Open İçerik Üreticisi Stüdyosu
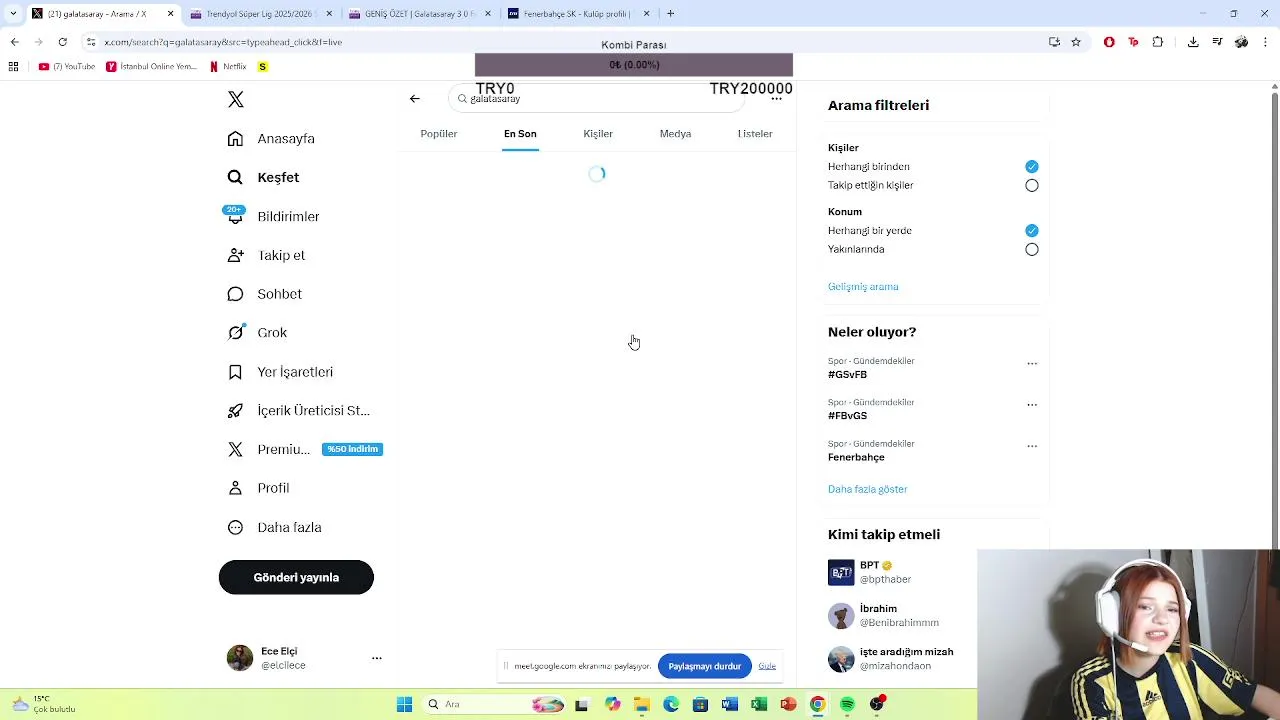 click(298, 411)
